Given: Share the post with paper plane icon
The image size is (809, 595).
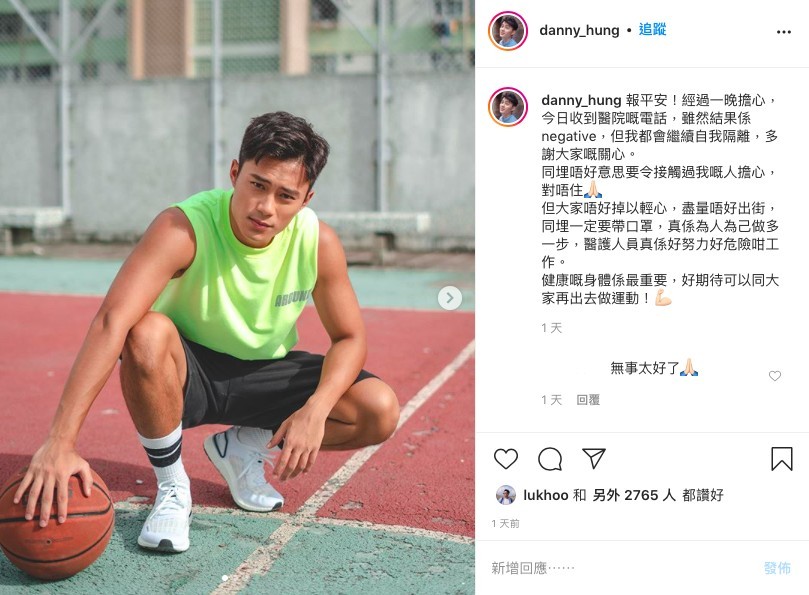Looking at the screenshot, I should [593, 458].
